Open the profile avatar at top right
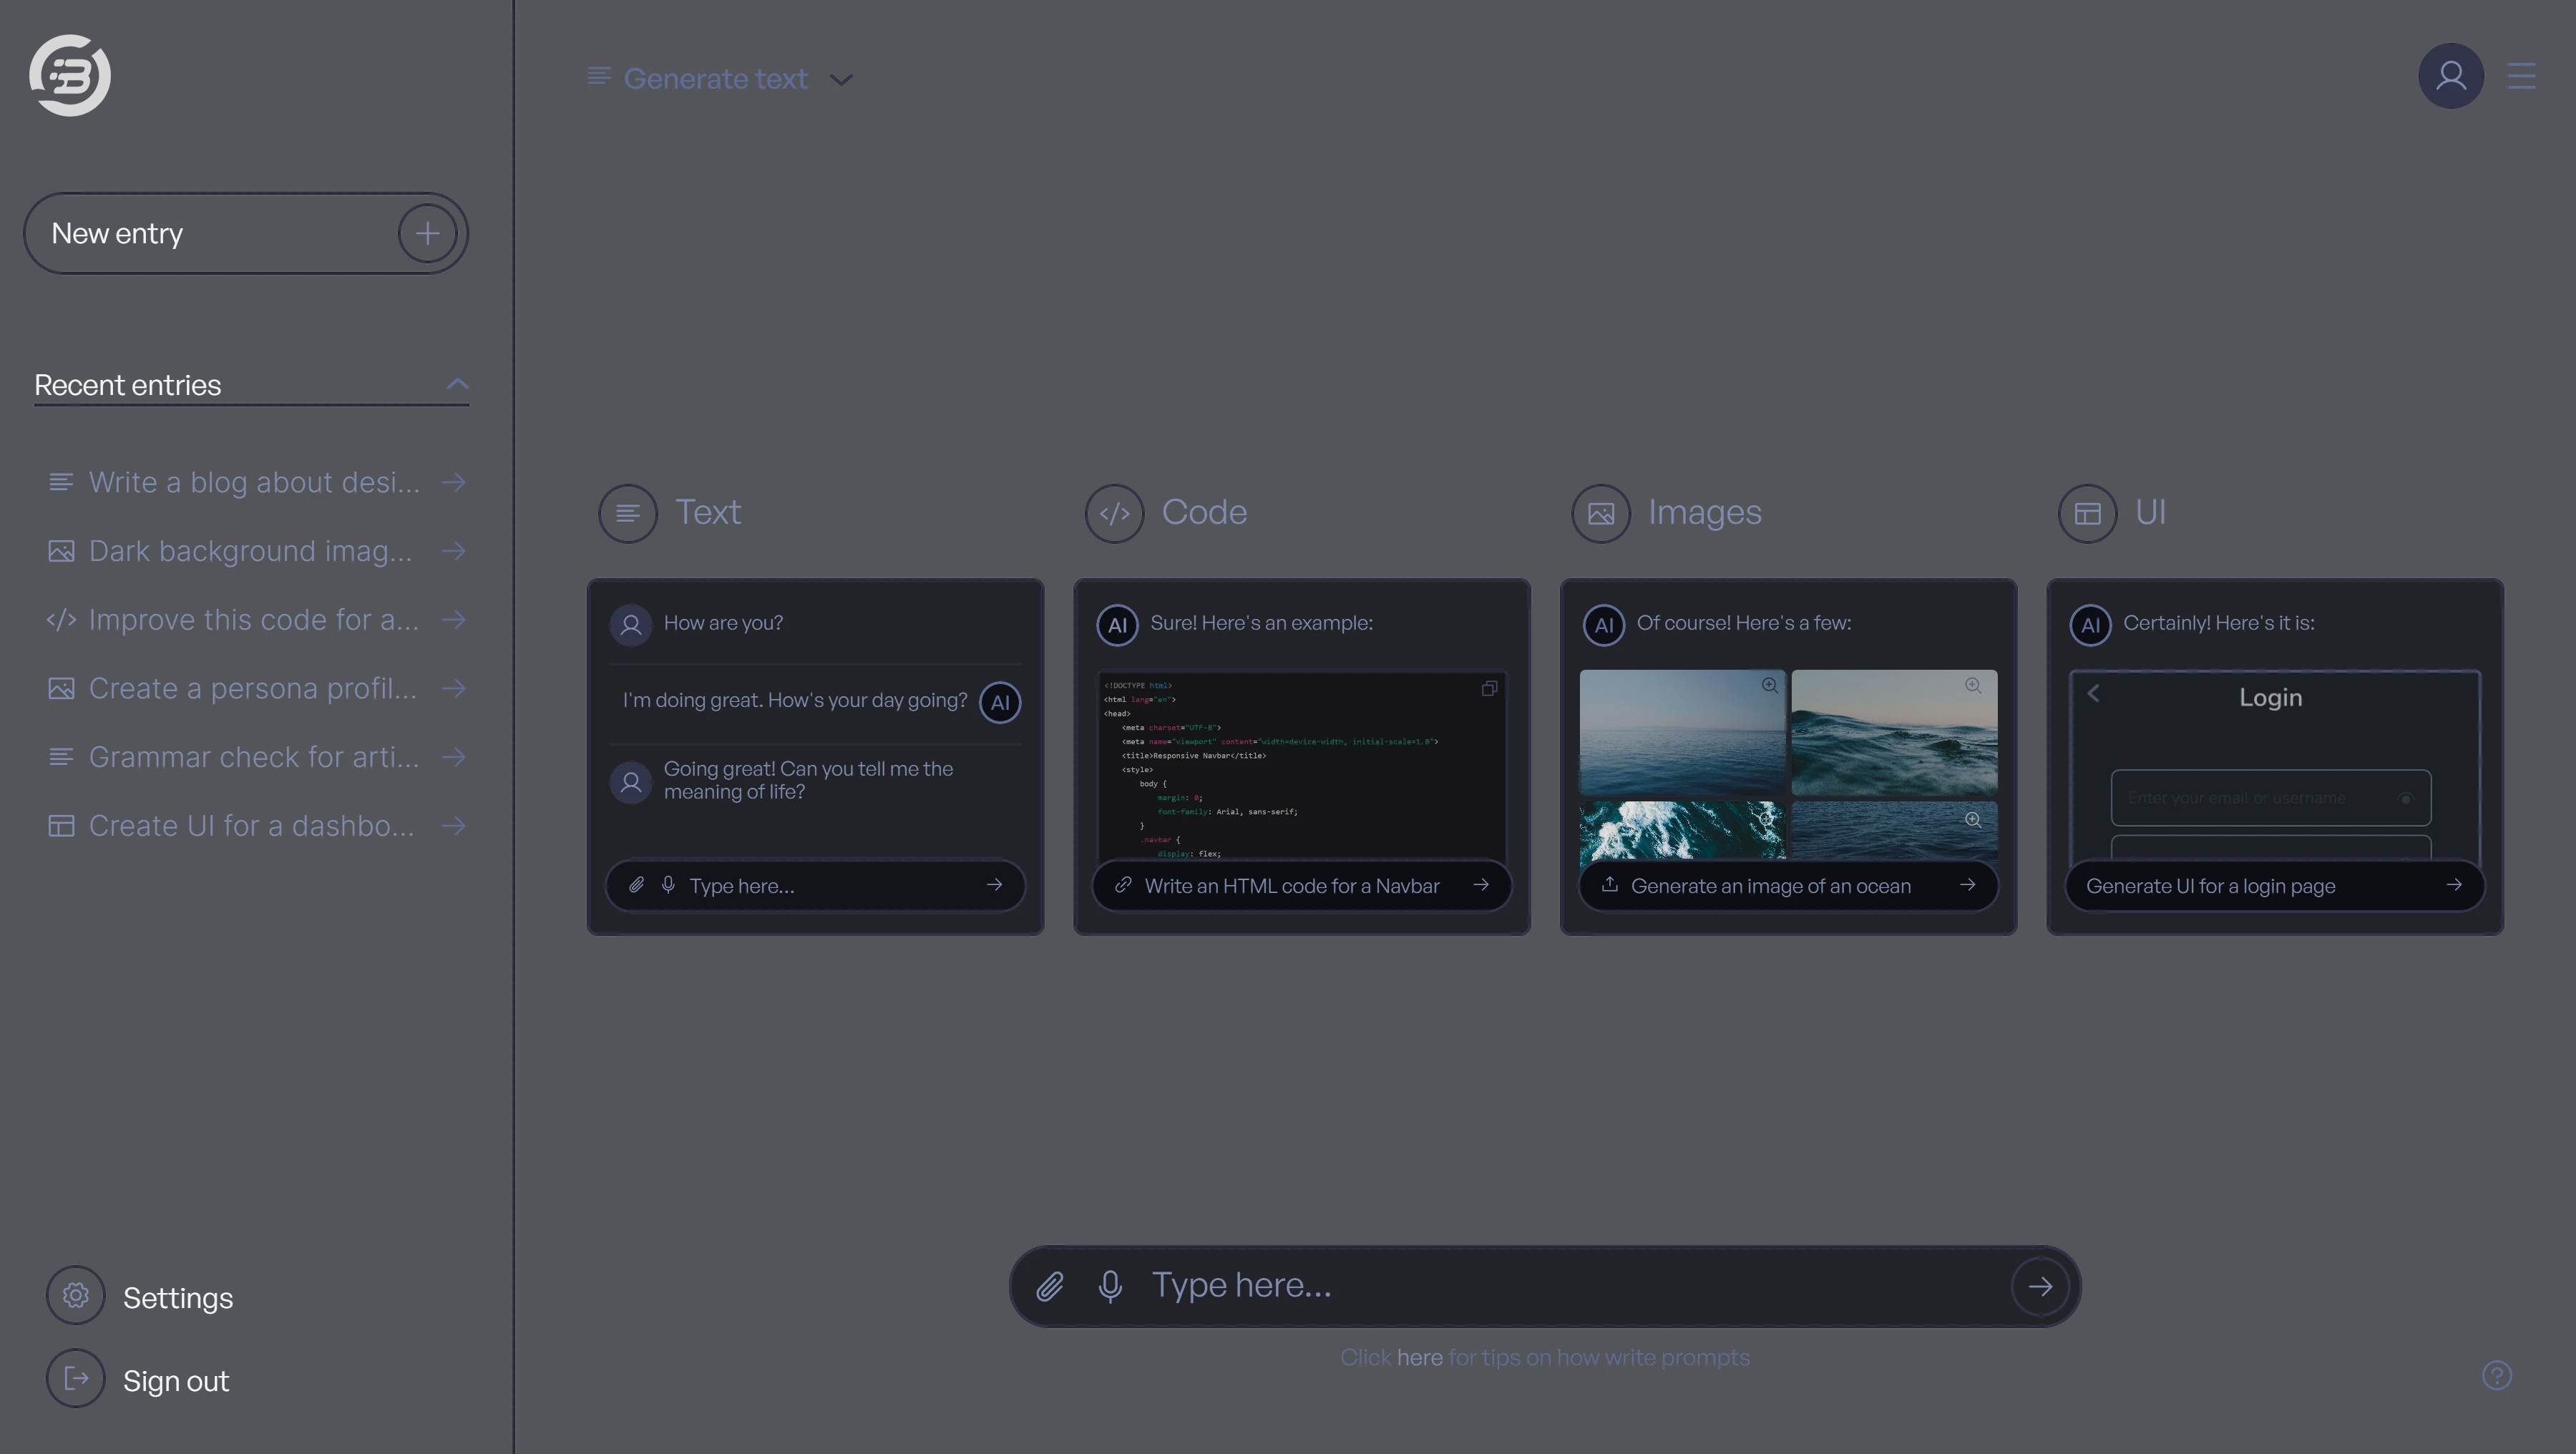Image resolution: width=2576 pixels, height=1454 pixels. (x=2450, y=75)
